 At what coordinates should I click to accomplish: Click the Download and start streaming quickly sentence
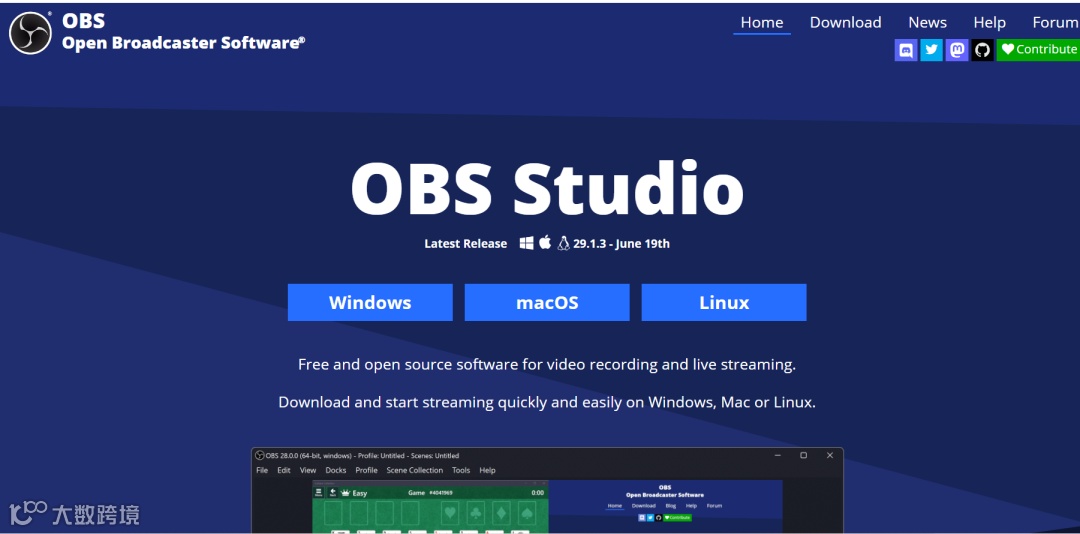(x=547, y=402)
